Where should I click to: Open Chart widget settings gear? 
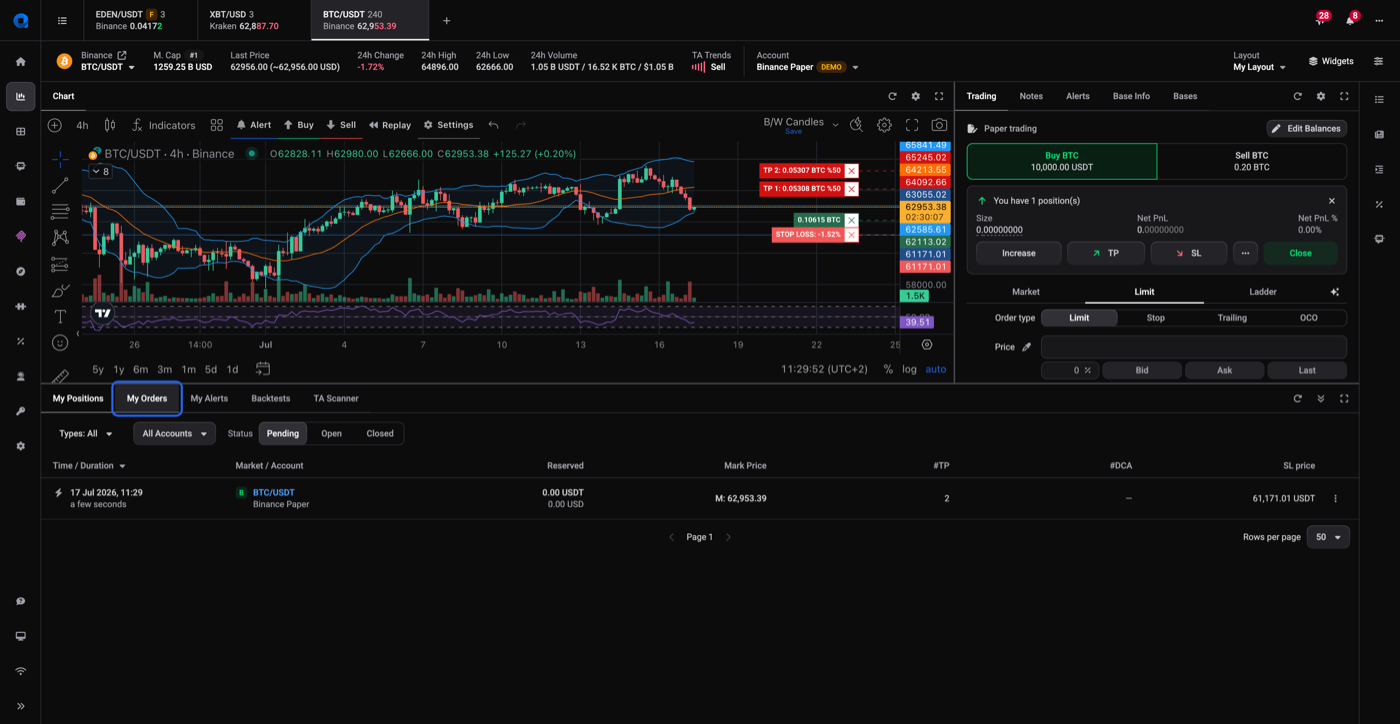915,96
